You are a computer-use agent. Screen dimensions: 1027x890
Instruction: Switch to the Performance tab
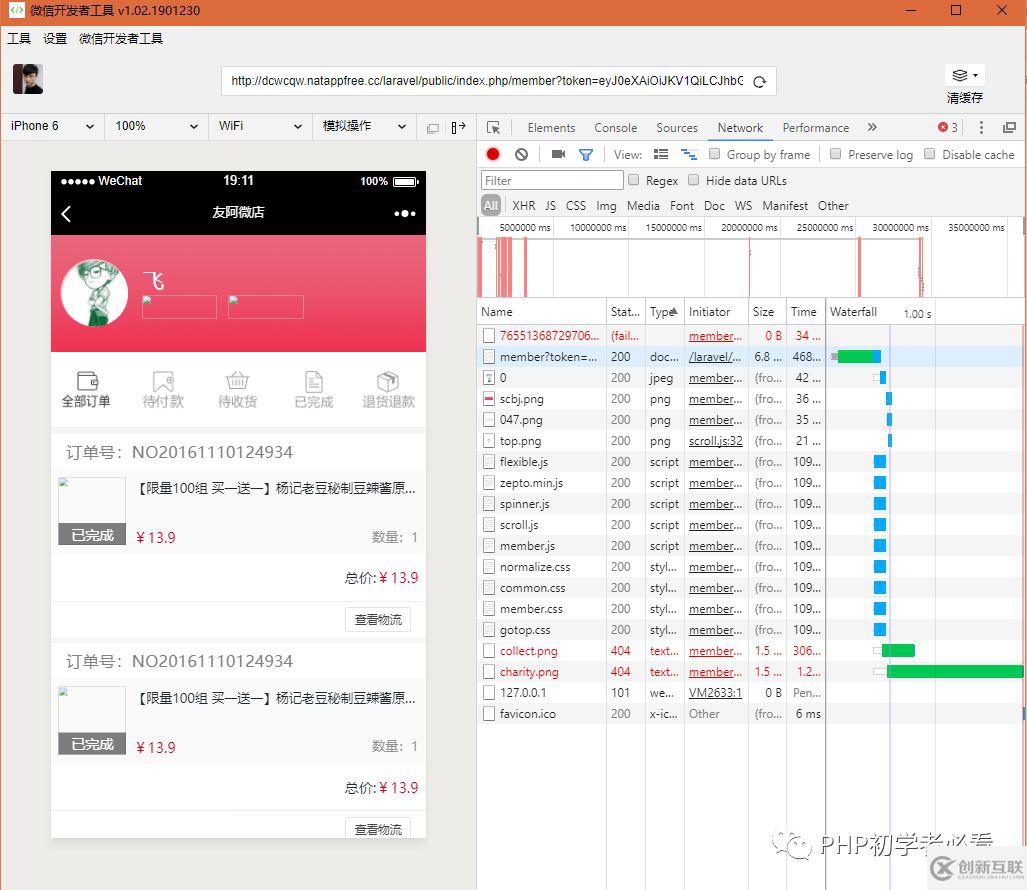click(x=815, y=128)
